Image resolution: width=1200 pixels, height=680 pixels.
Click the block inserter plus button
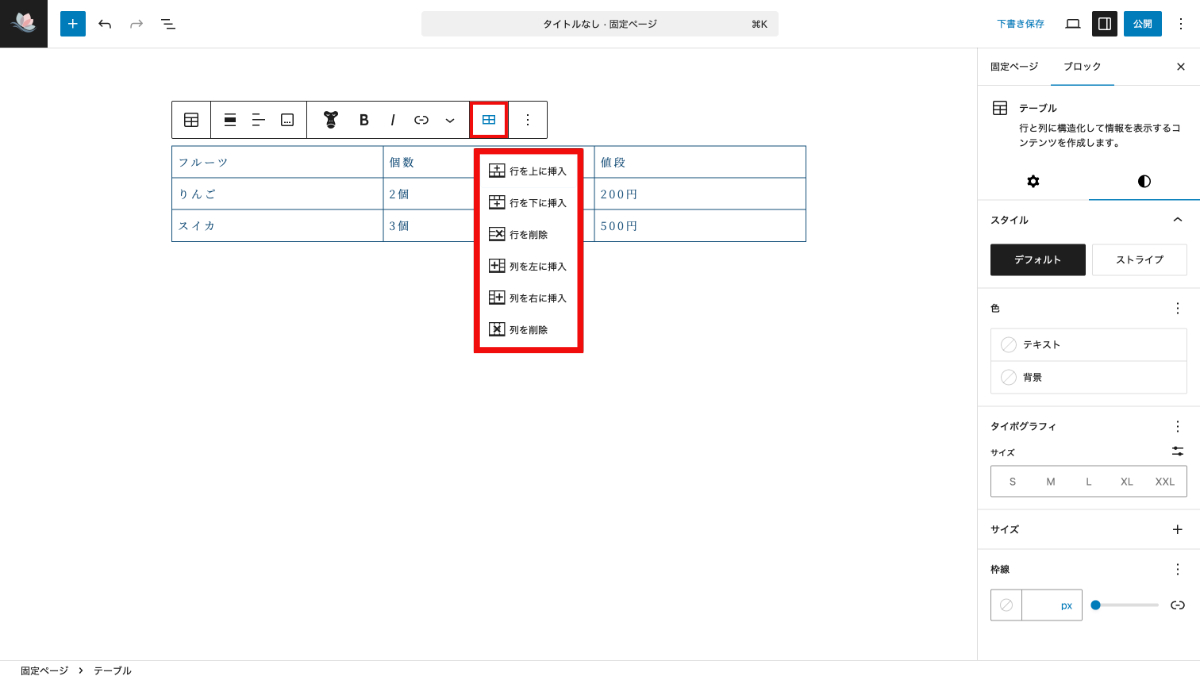tap(73, 23)
